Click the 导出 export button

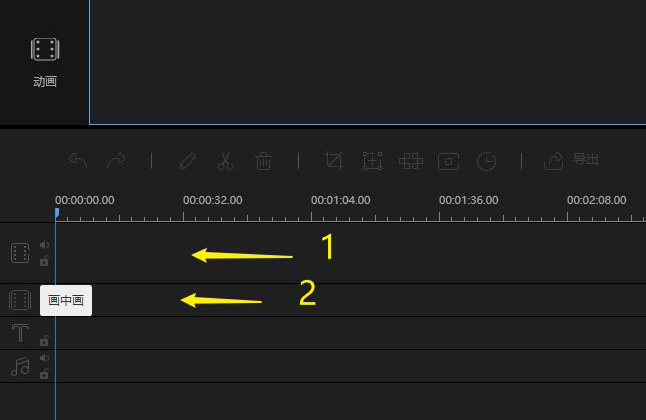tap(571, 160)
